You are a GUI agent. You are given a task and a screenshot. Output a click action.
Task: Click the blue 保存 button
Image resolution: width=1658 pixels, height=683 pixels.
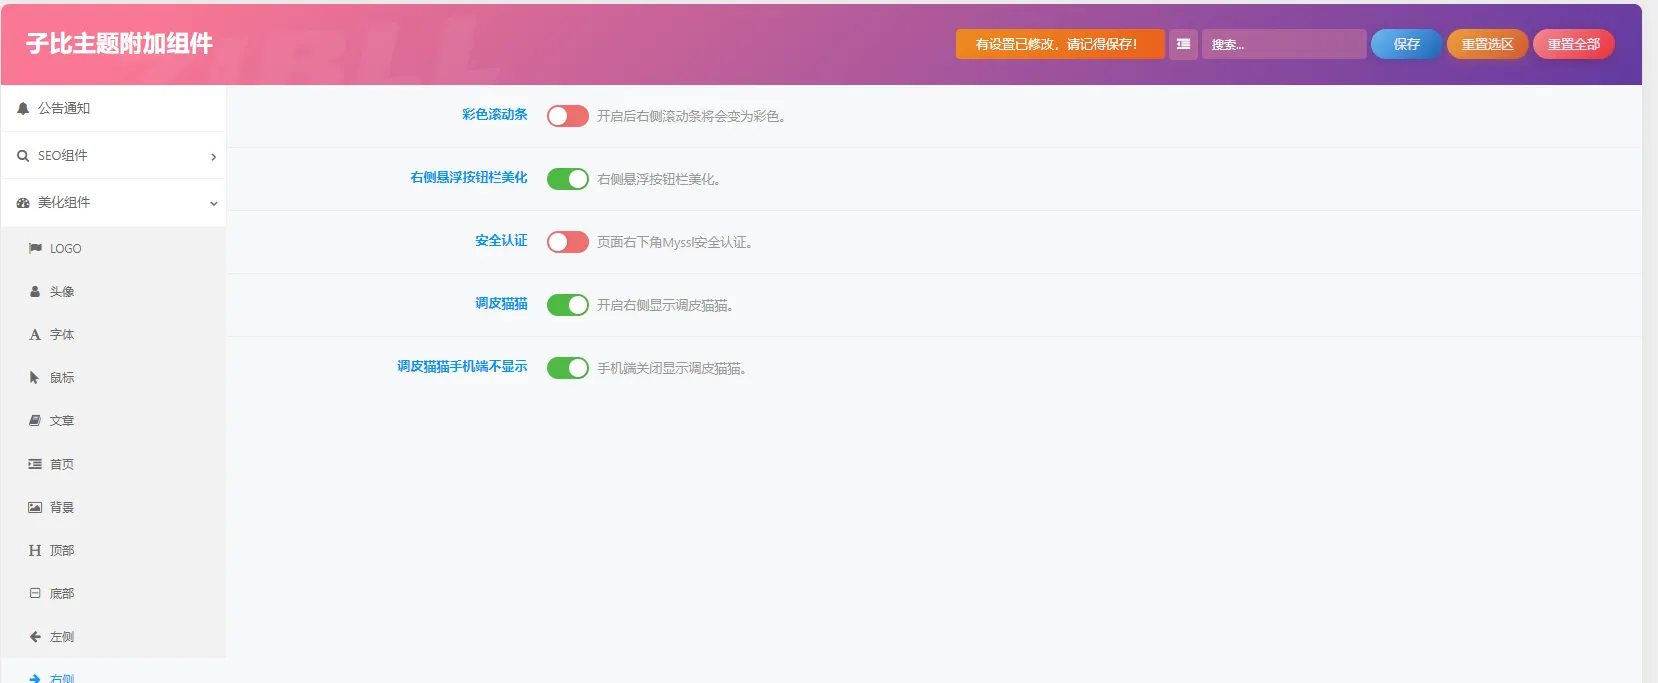coord(1406,44)
